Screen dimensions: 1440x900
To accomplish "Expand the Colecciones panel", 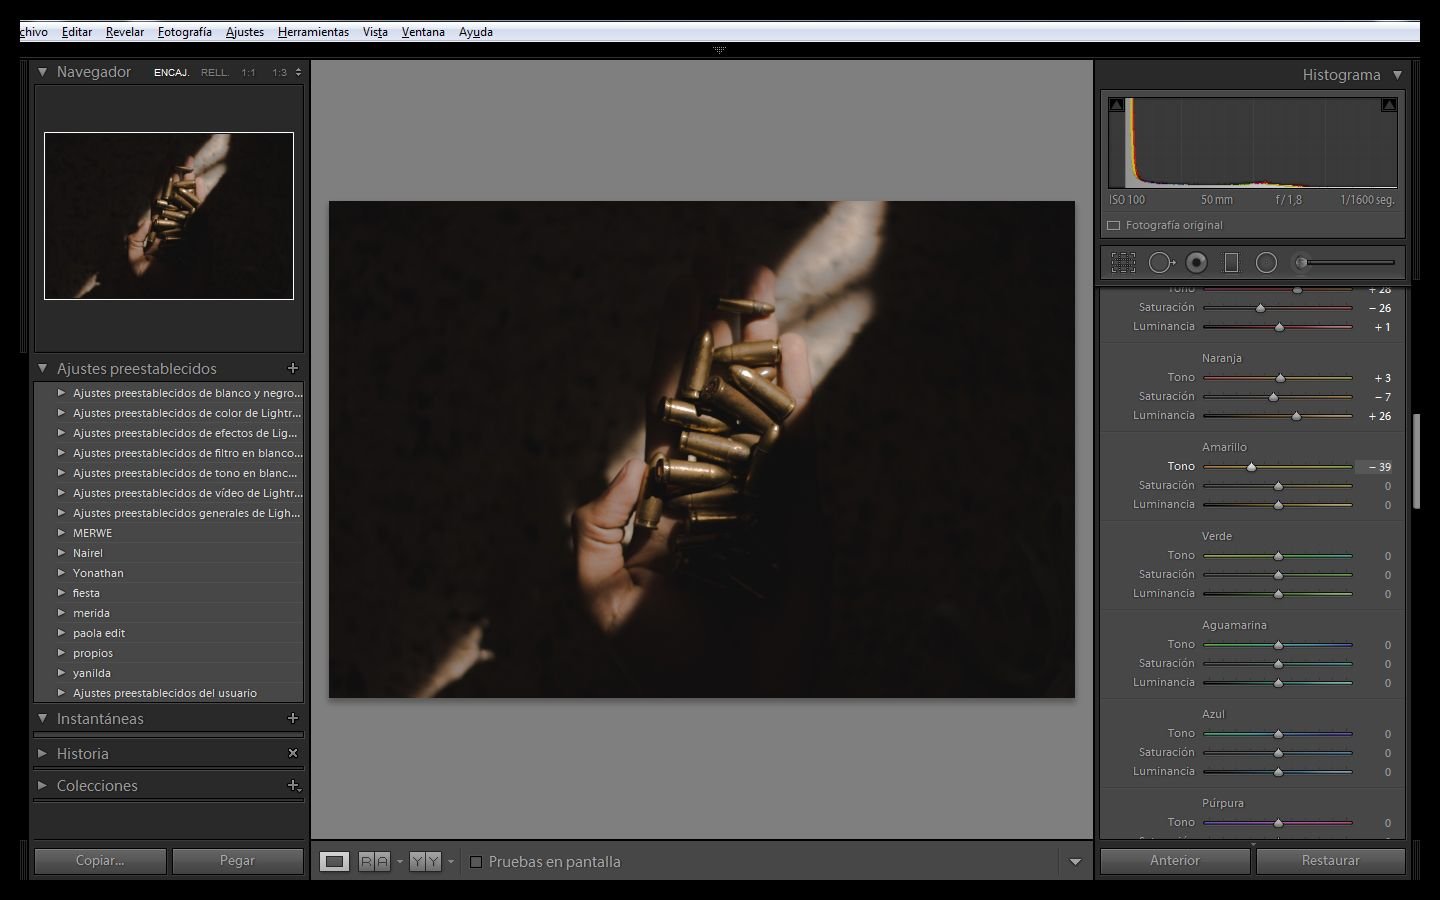I will pyautogui.click(x=42, y=785).
